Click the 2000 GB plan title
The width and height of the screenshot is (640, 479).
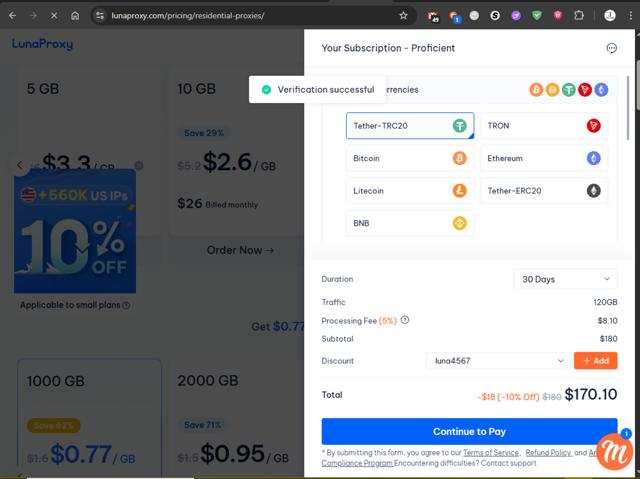click(x=208, y=380)
